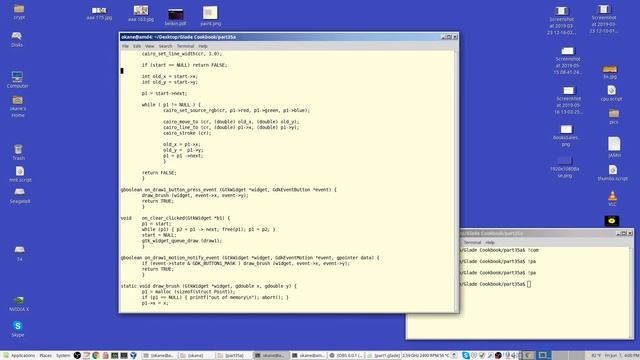Switch to the [part1.glade] taskbar window
The height and width of the screenshot is (360, 640).
384,356
